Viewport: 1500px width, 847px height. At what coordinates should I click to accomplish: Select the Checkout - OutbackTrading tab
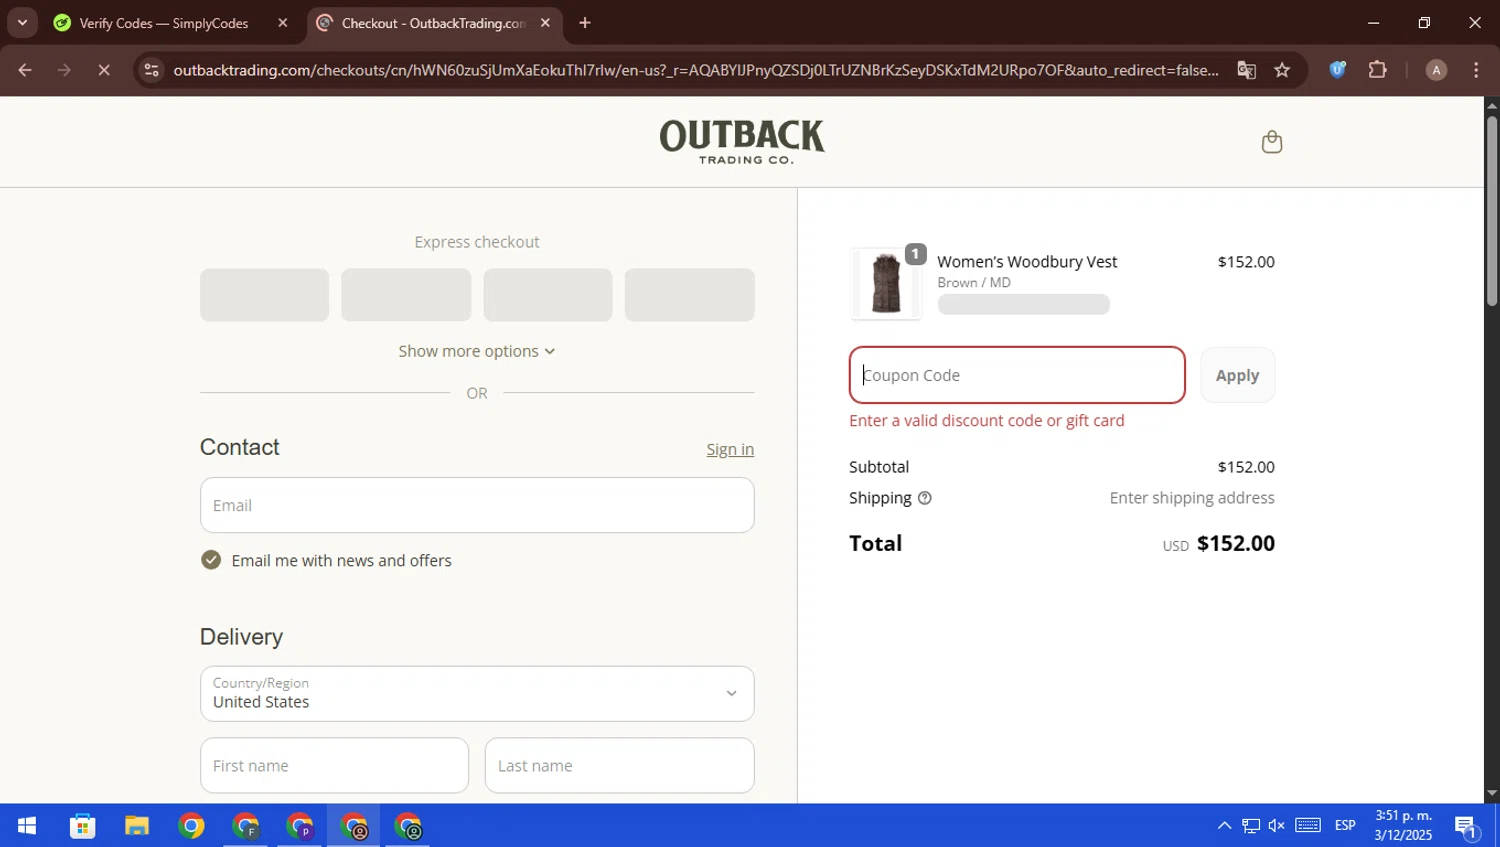pos(433,23)
